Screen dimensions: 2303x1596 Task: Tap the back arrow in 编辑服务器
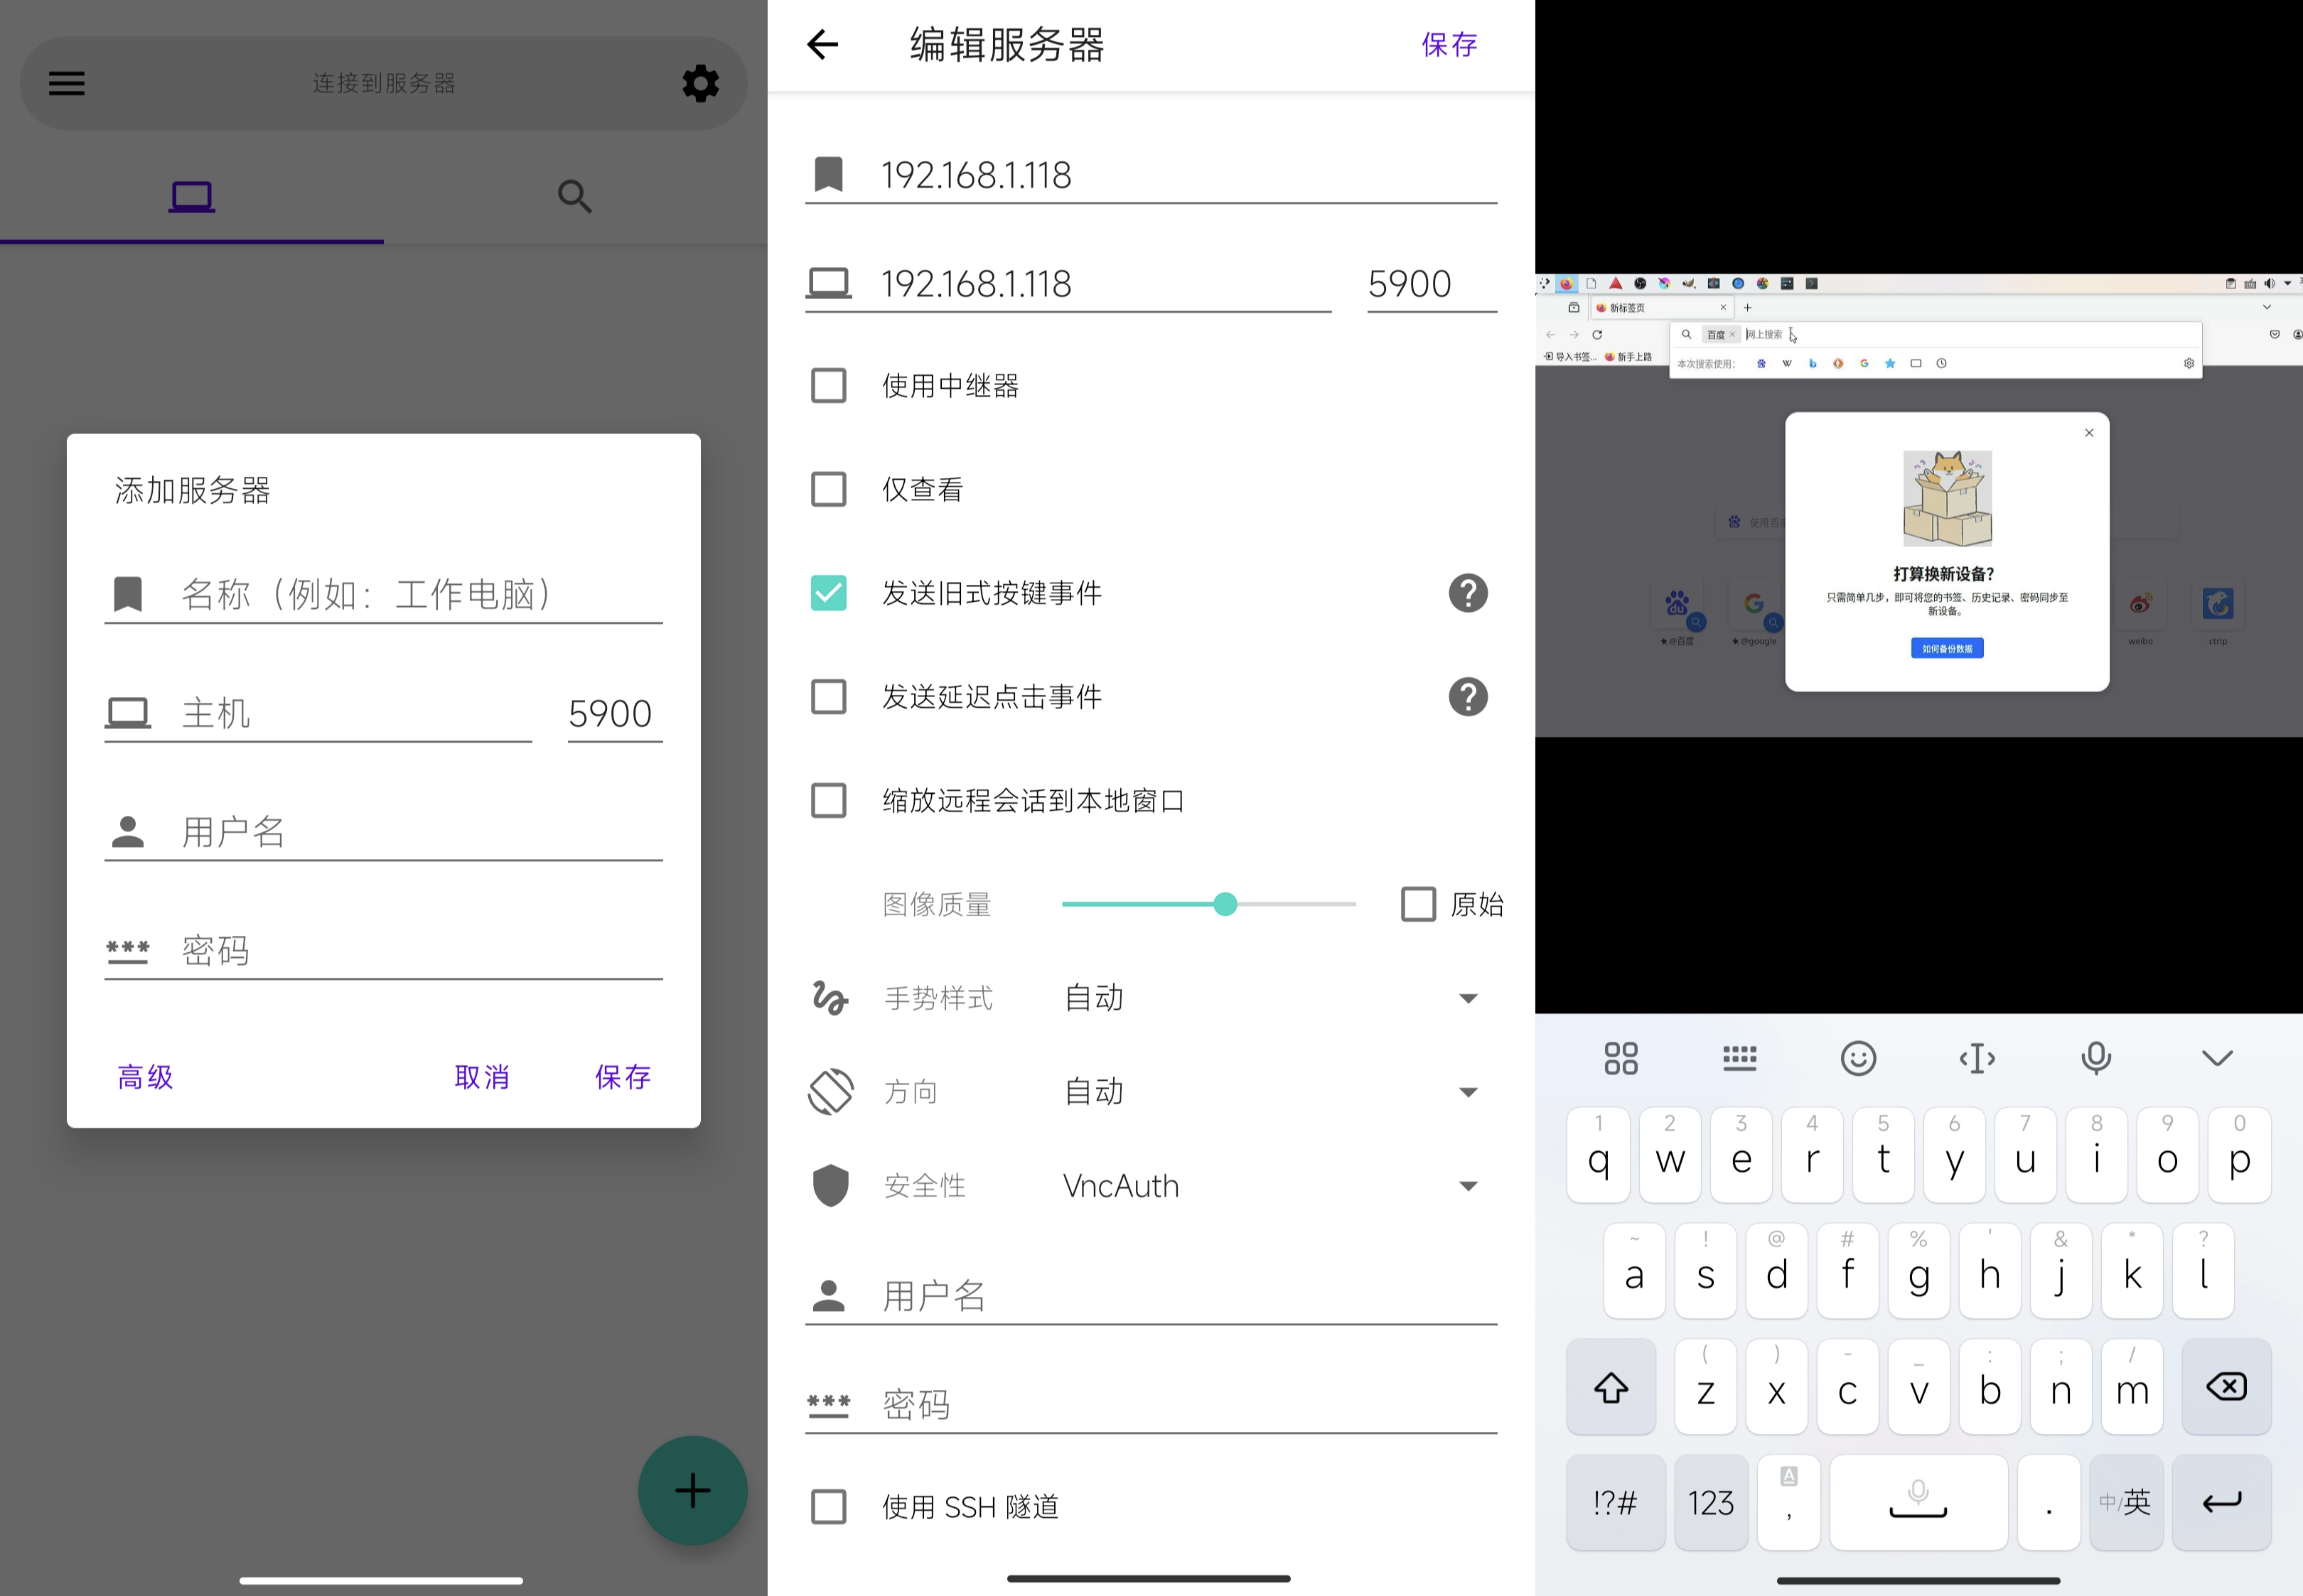coord(822,45)
